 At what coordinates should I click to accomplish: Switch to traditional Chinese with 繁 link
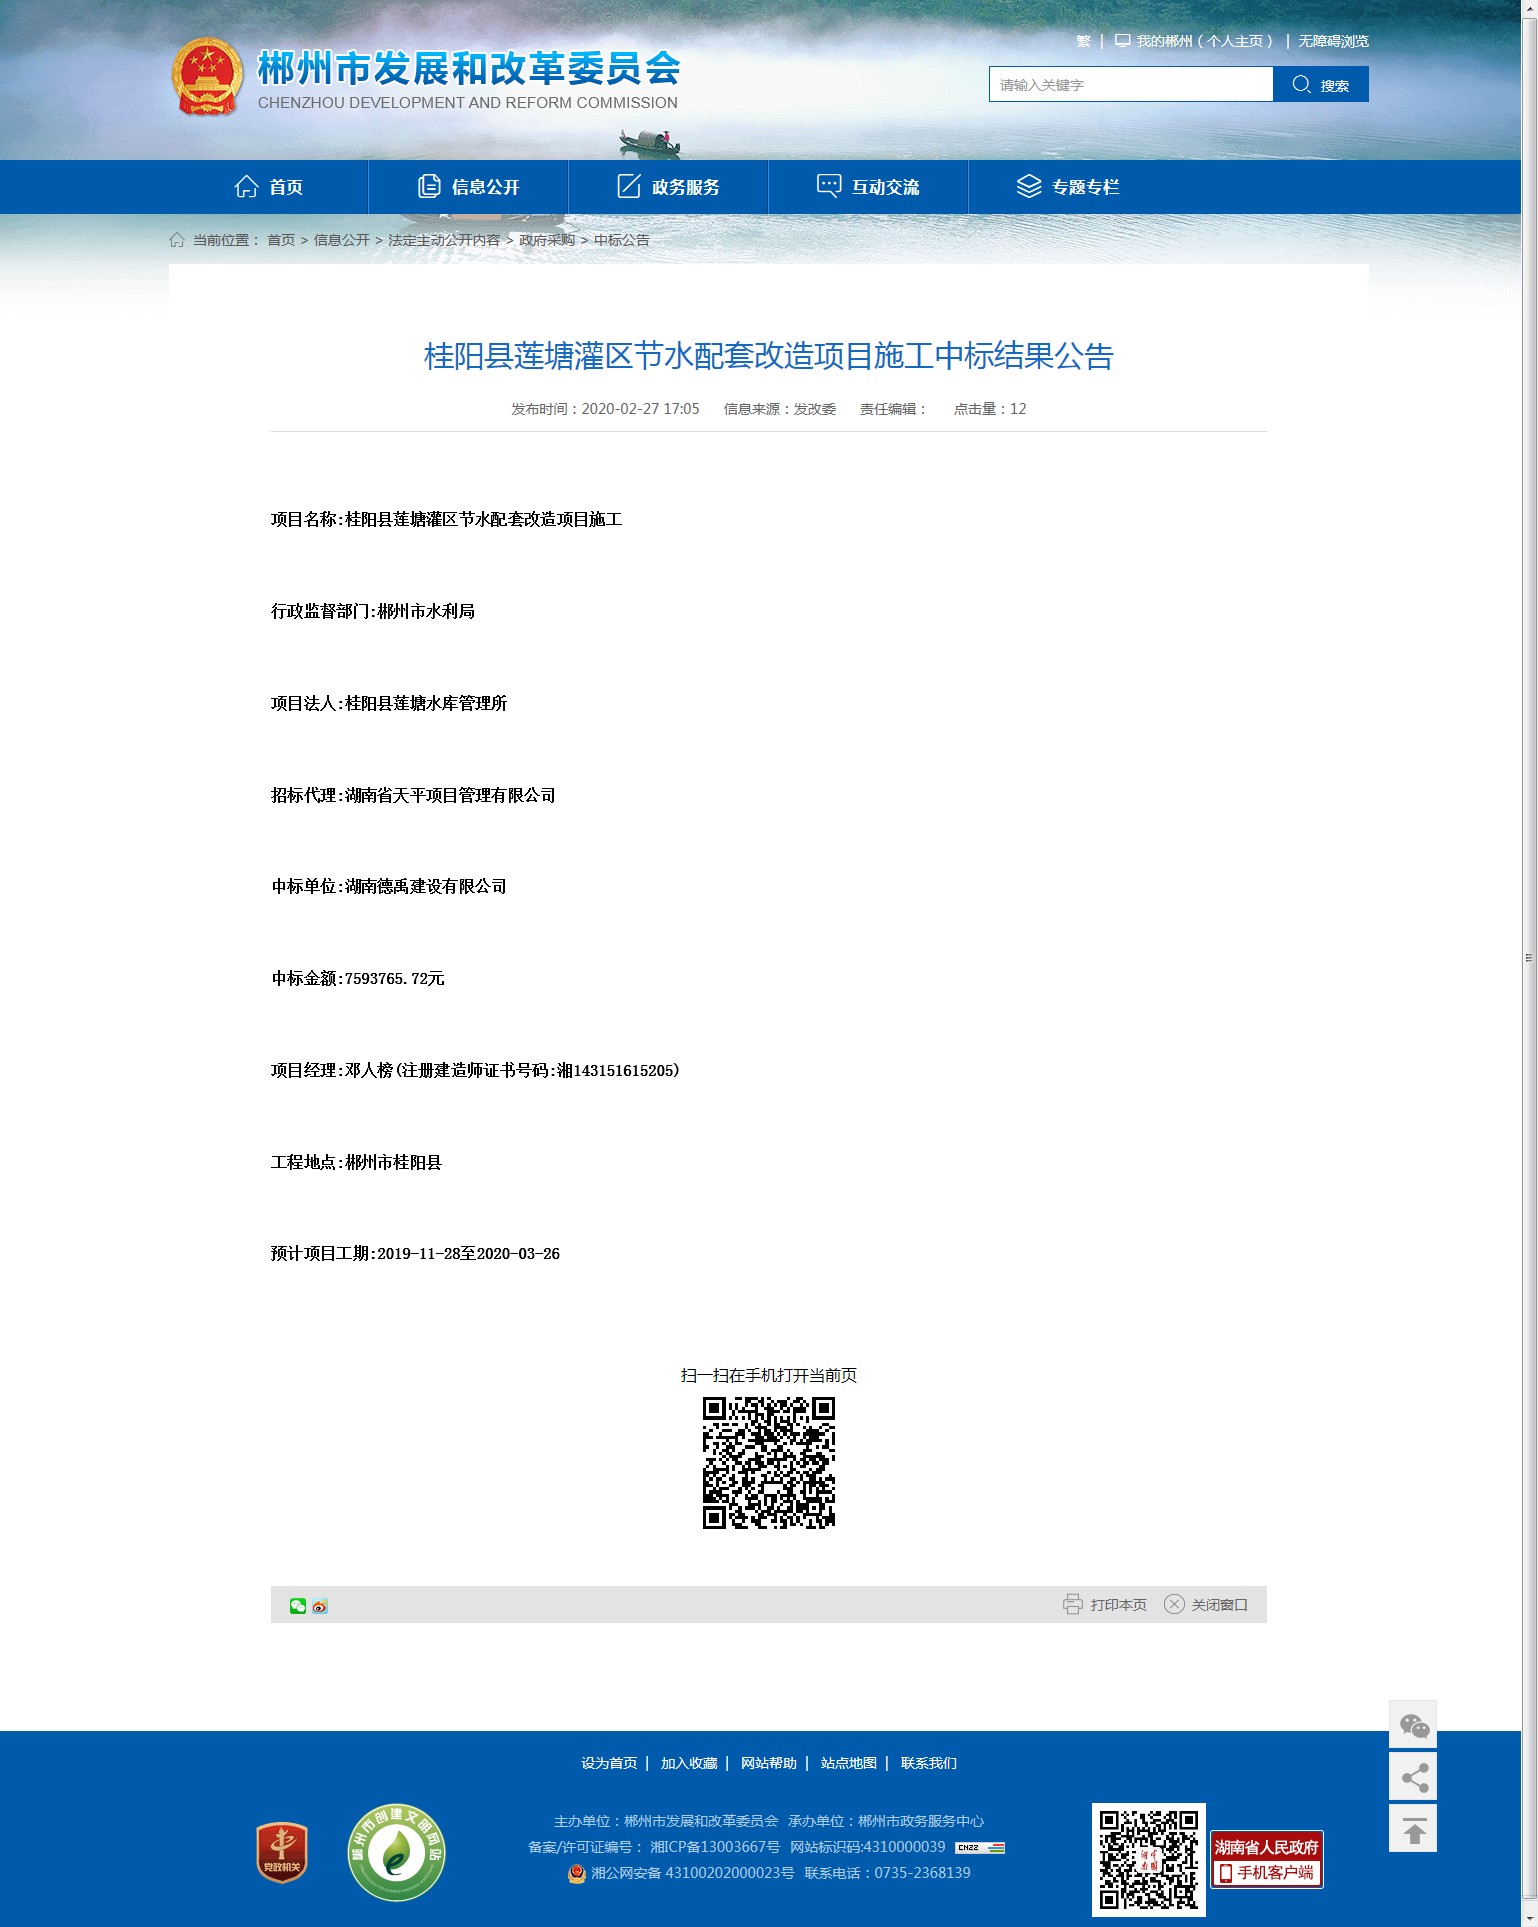click(x=1083, y=41)
